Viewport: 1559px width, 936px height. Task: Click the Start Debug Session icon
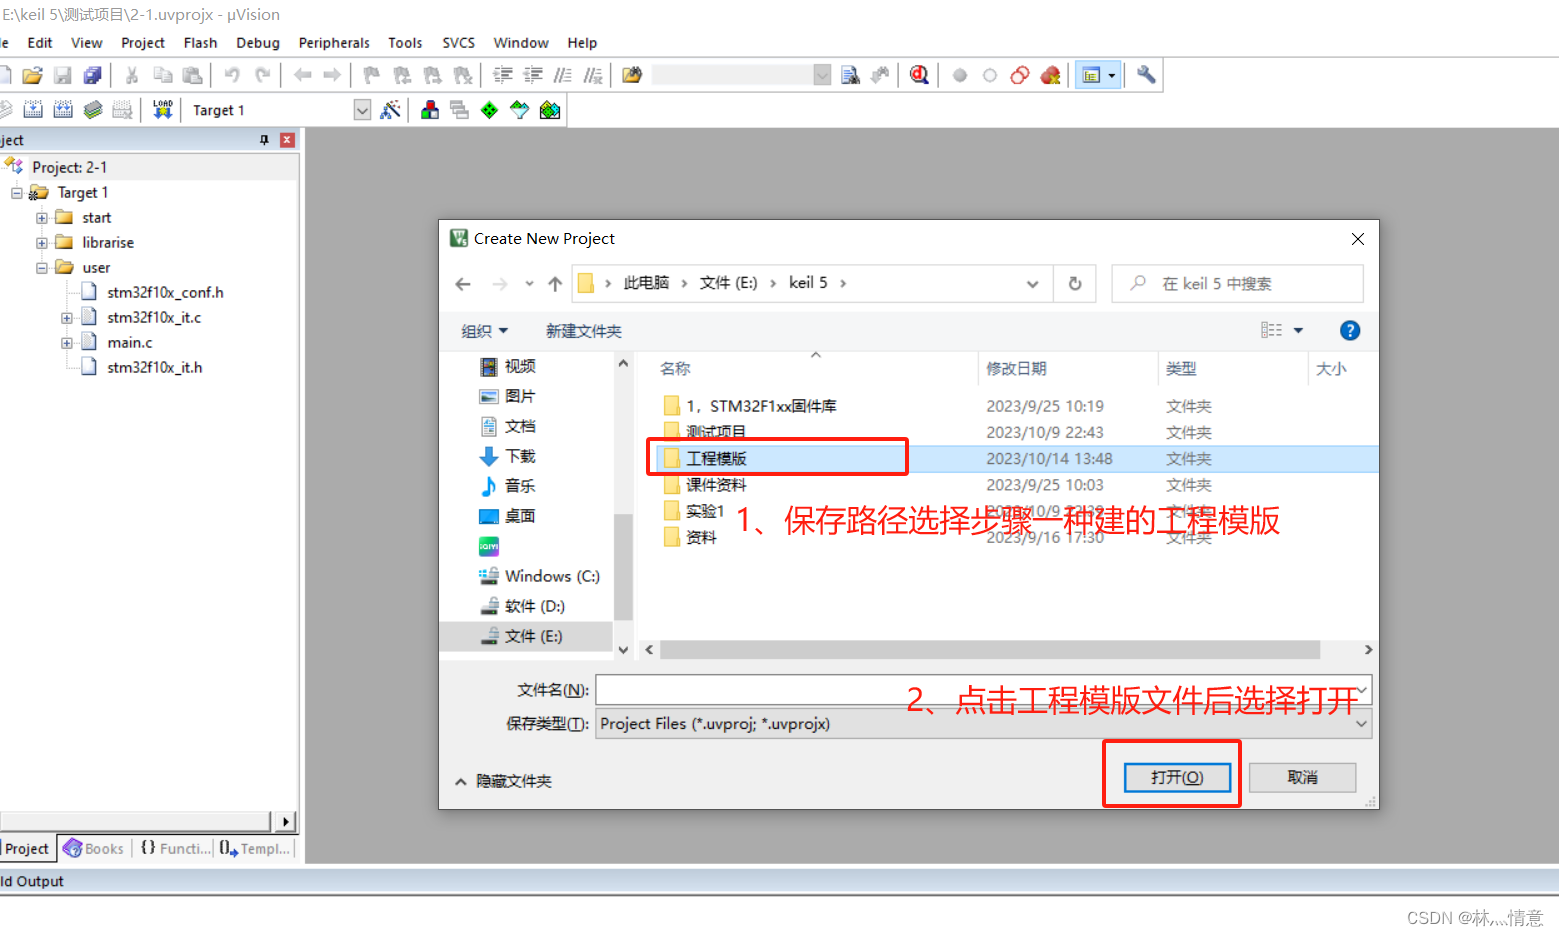[x=919, y=75]
